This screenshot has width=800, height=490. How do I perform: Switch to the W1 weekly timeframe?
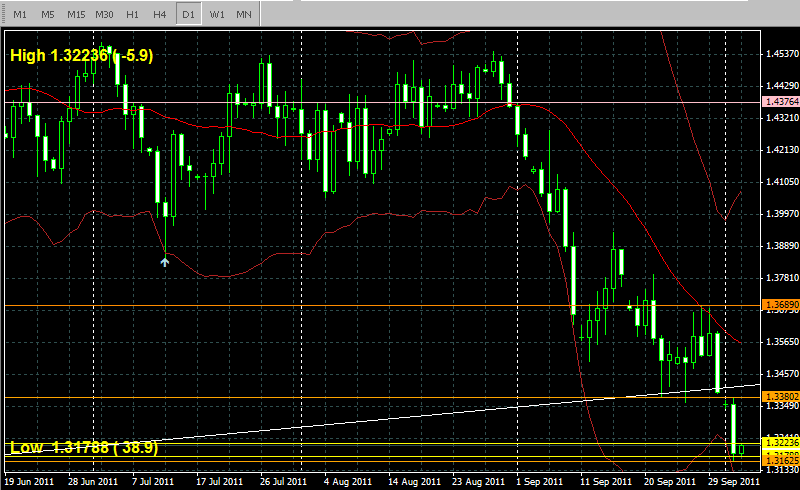point(216,14)
